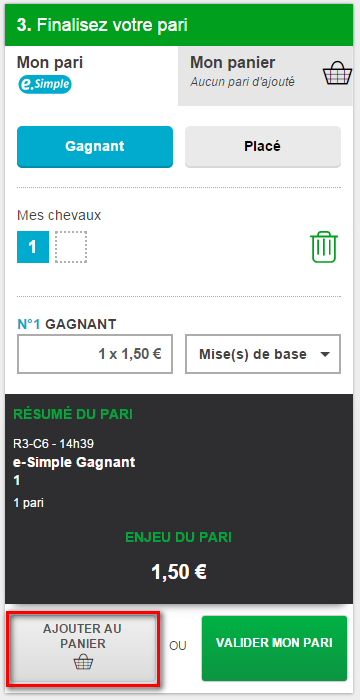Viewport: 360px width, 700px height.
Task: Switch to the Mon panier tab
Action: click(266, 75)
